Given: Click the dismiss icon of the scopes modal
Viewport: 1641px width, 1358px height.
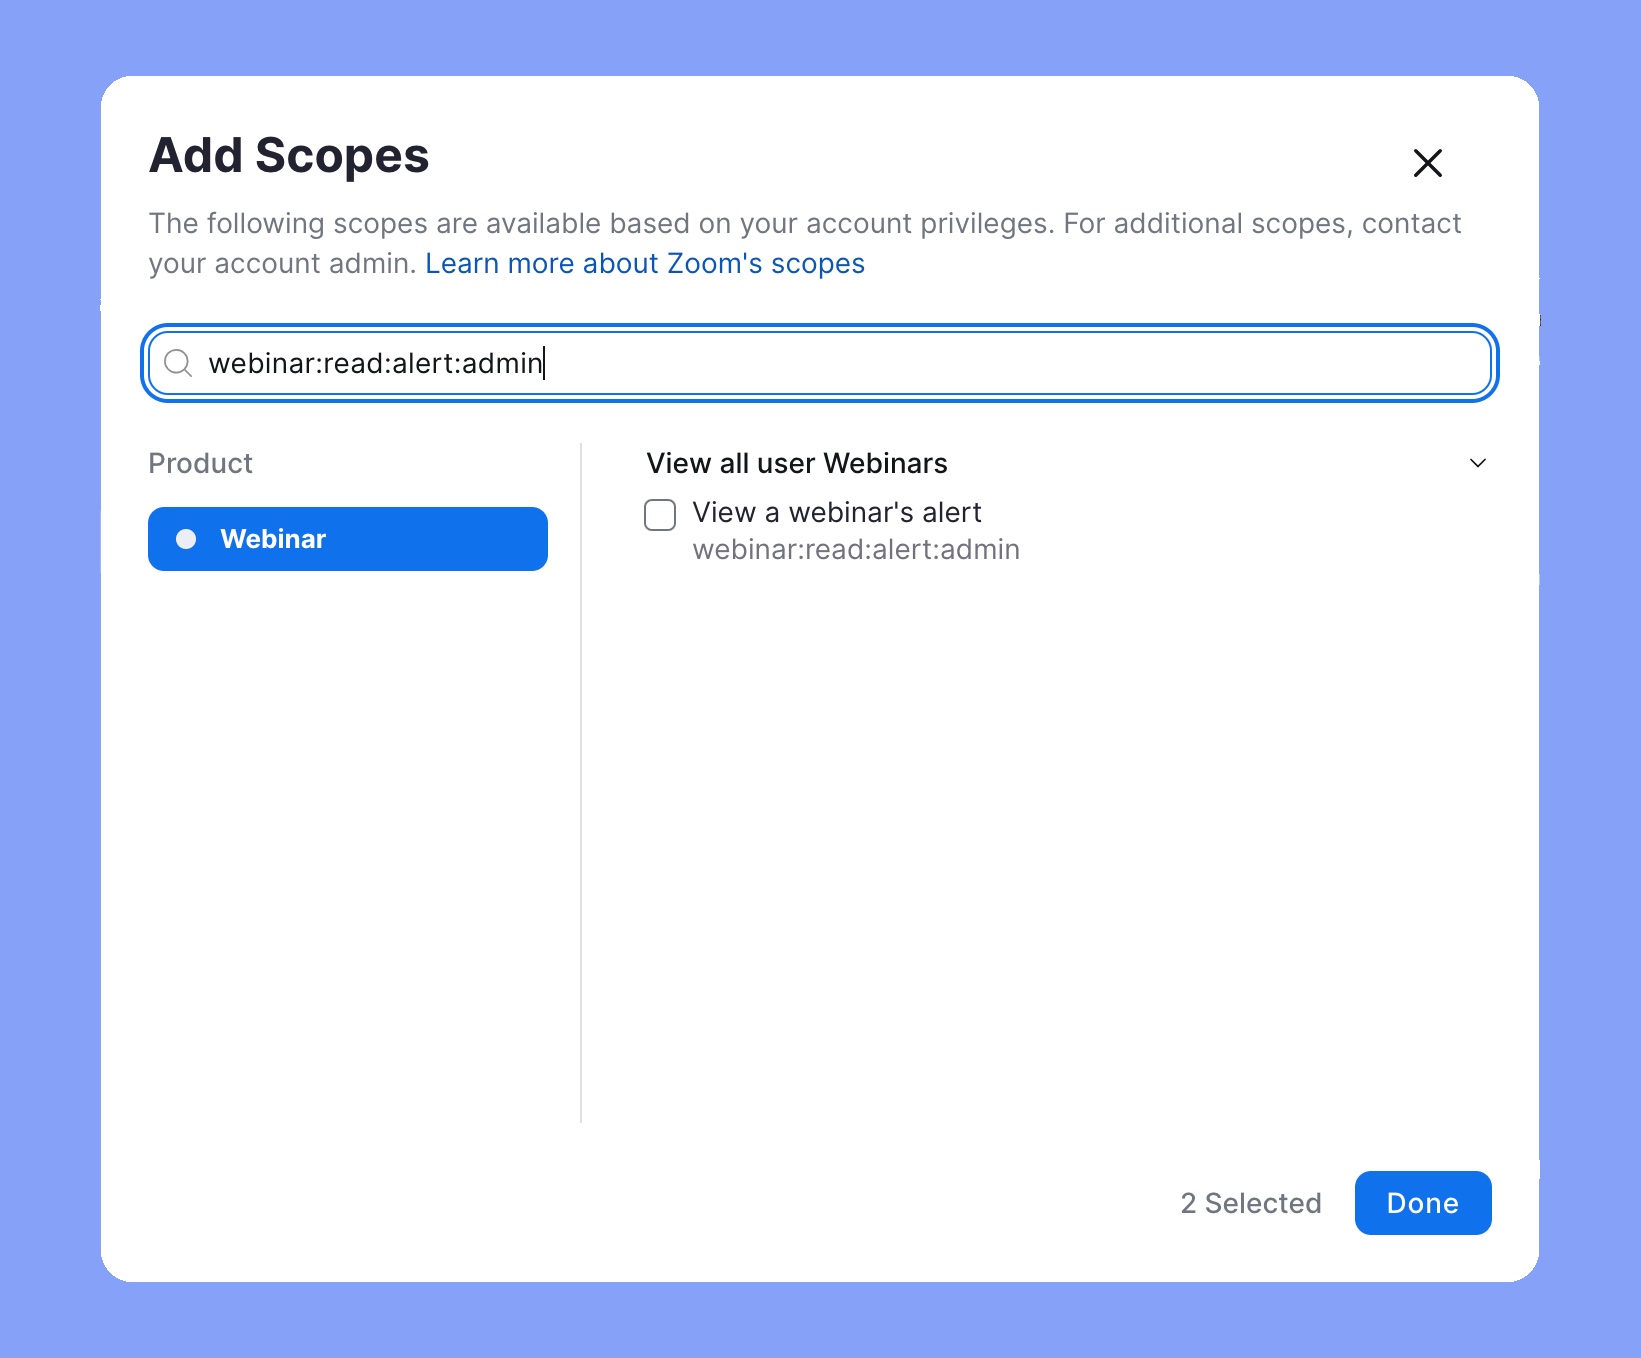Looking at the screenshot, I should [1427, 163].
